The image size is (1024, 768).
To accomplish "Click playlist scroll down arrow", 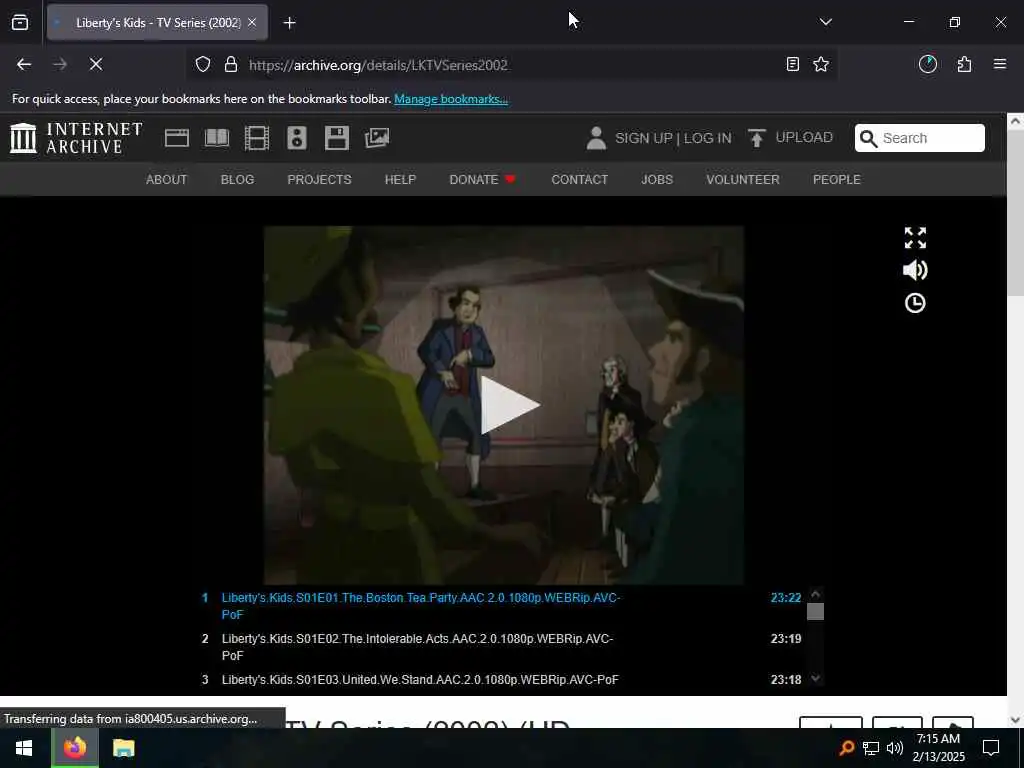I will [815, 679].
